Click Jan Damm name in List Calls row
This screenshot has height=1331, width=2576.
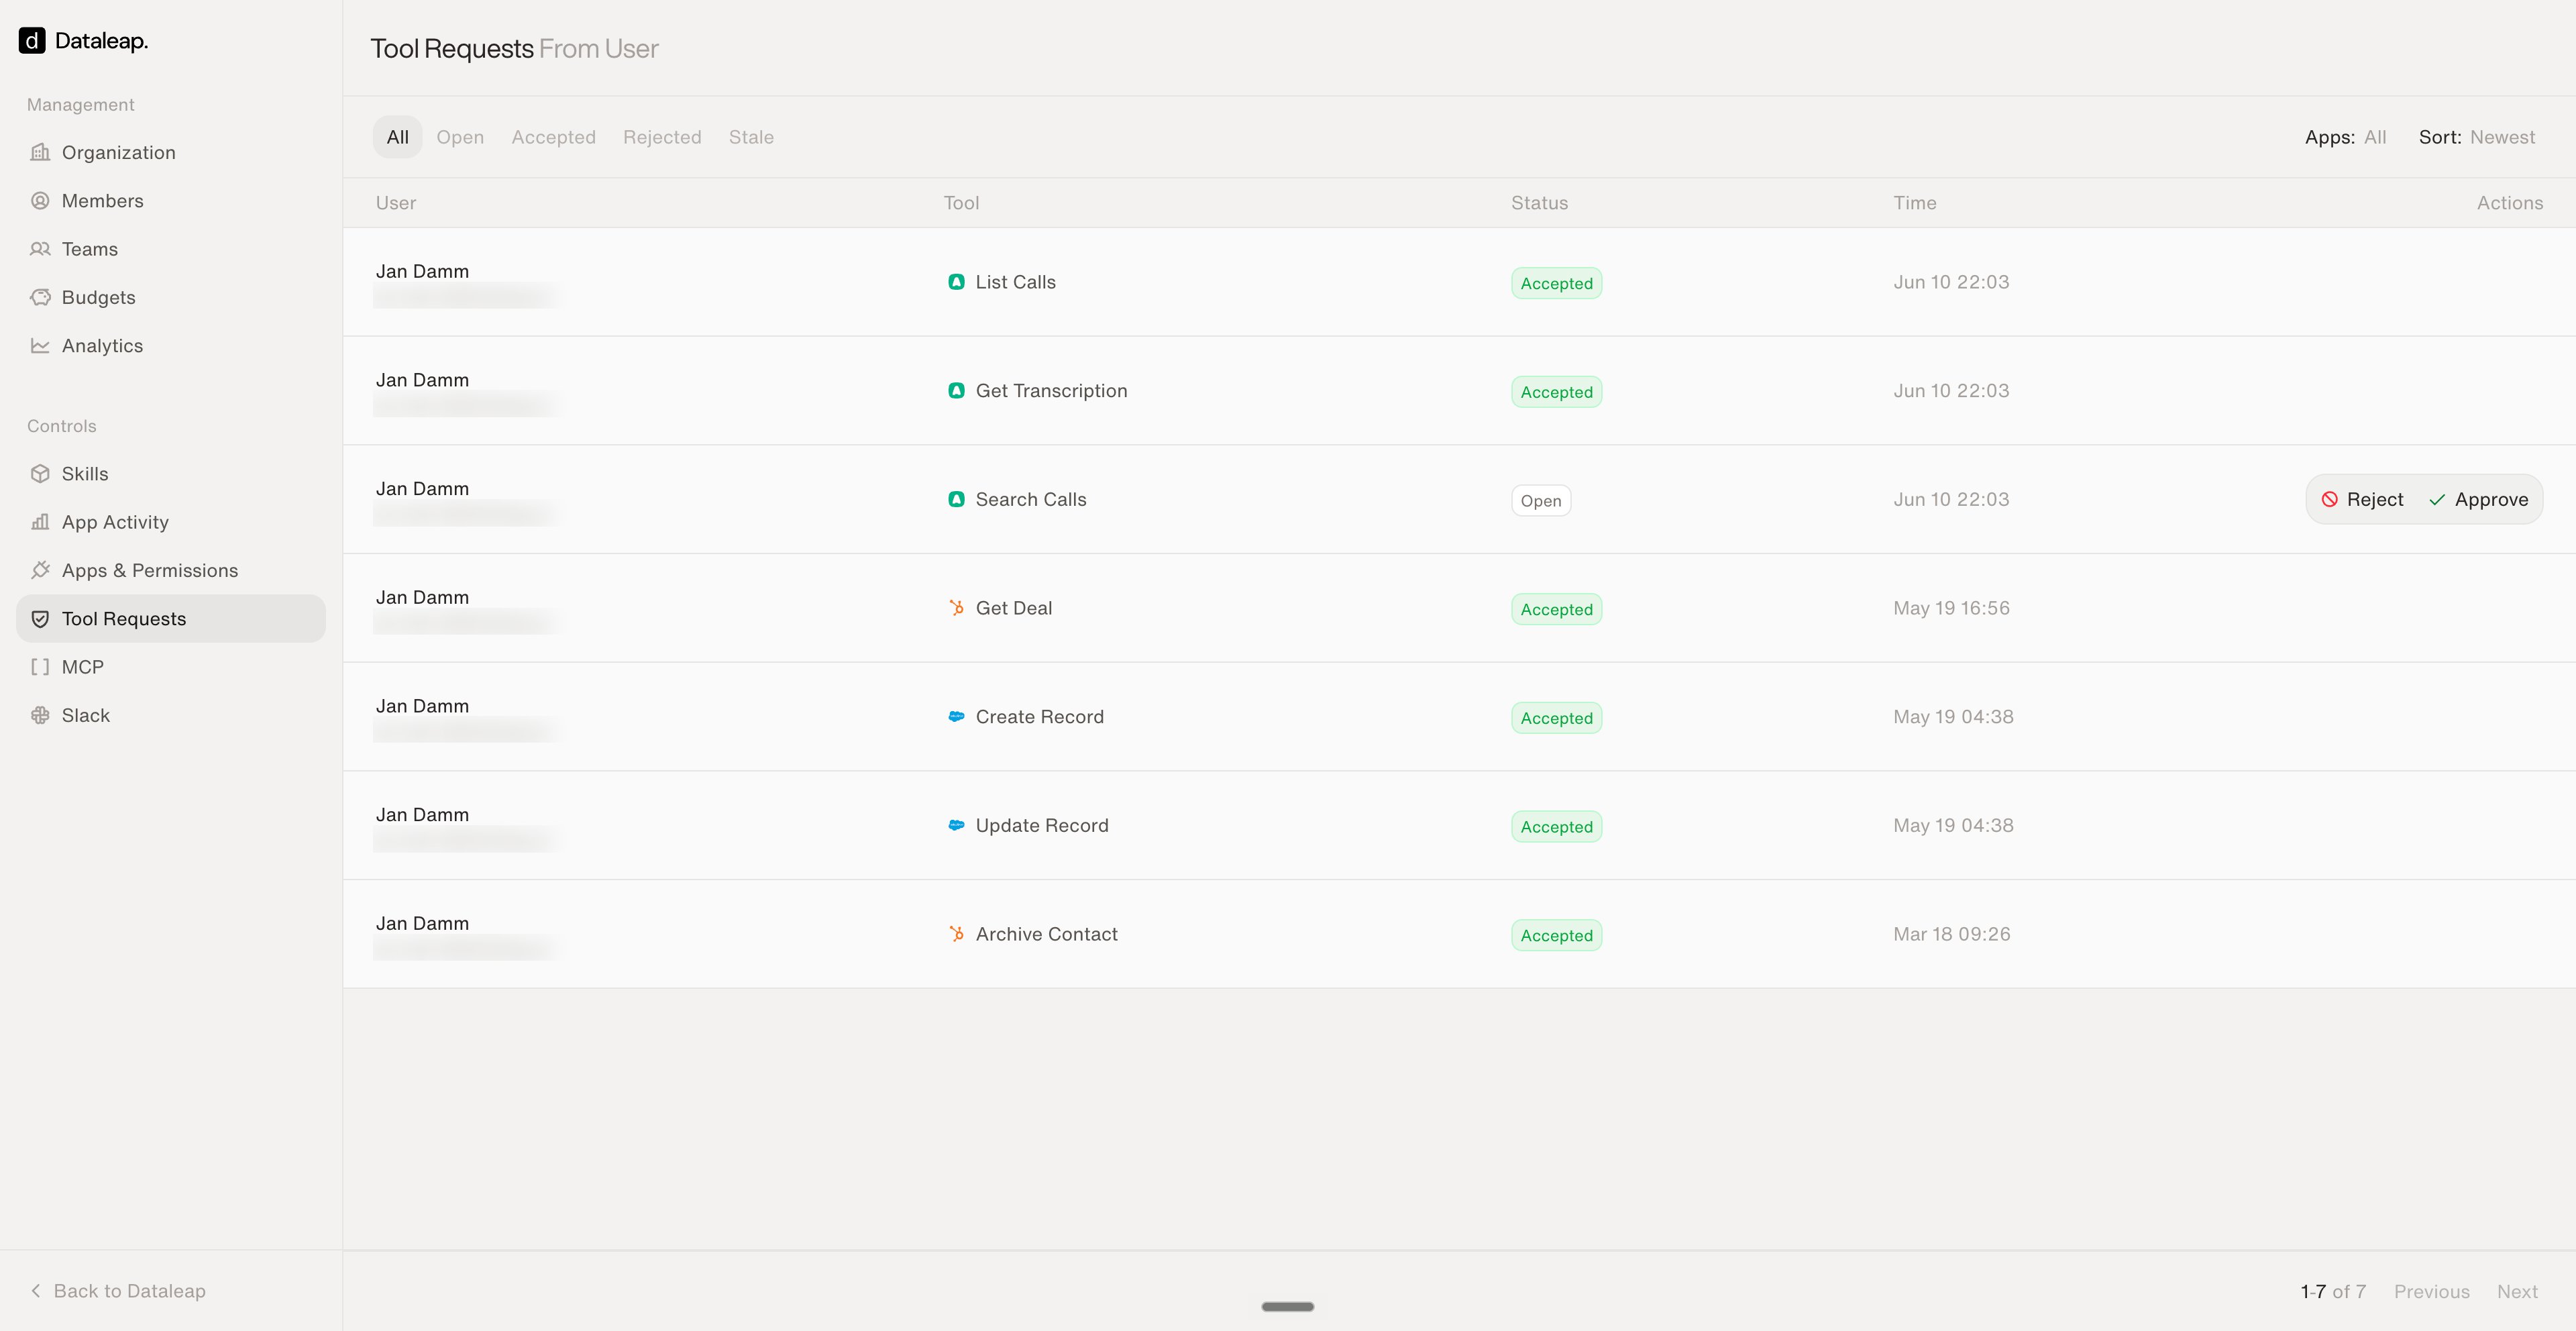[422, 271]
